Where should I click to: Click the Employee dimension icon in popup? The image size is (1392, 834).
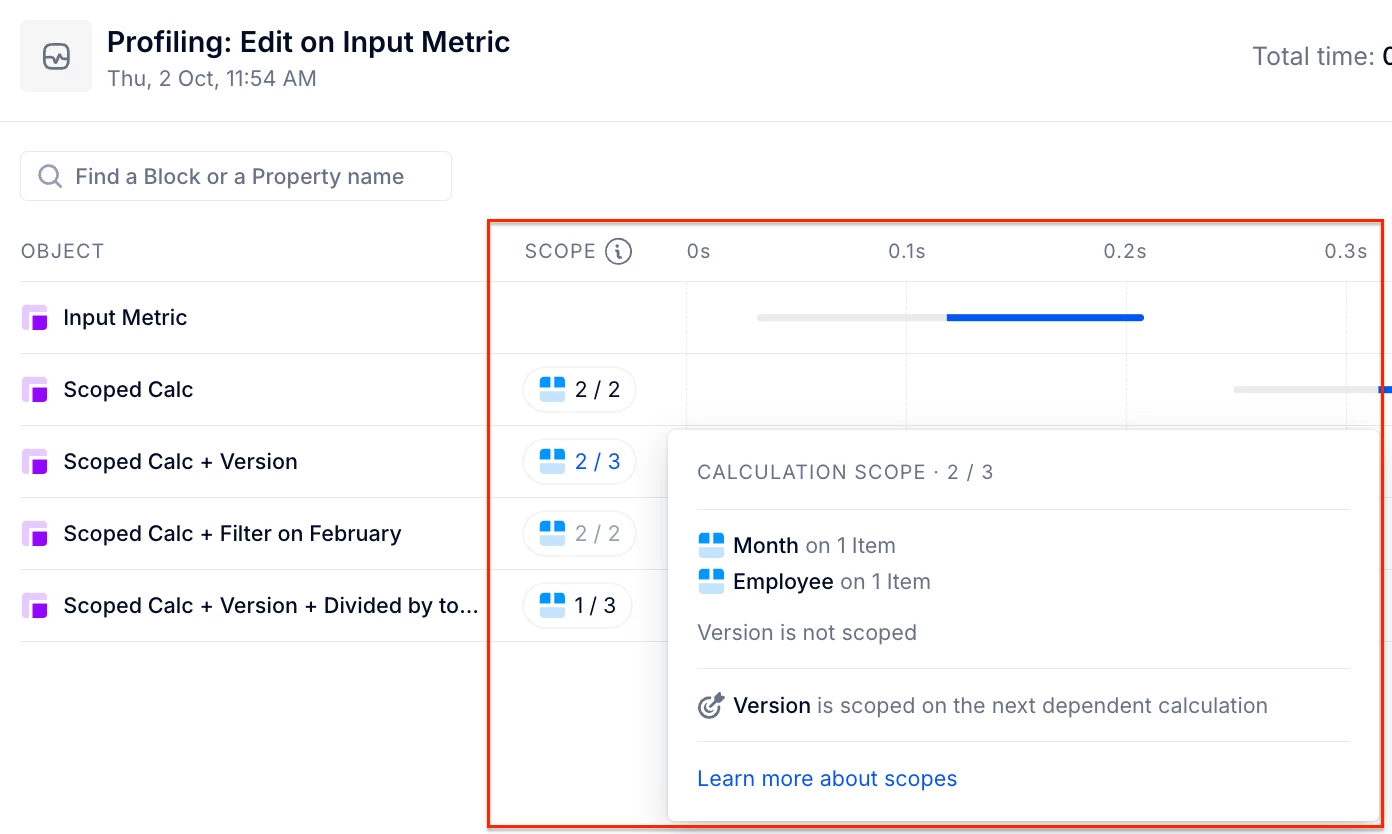point(711,582)
